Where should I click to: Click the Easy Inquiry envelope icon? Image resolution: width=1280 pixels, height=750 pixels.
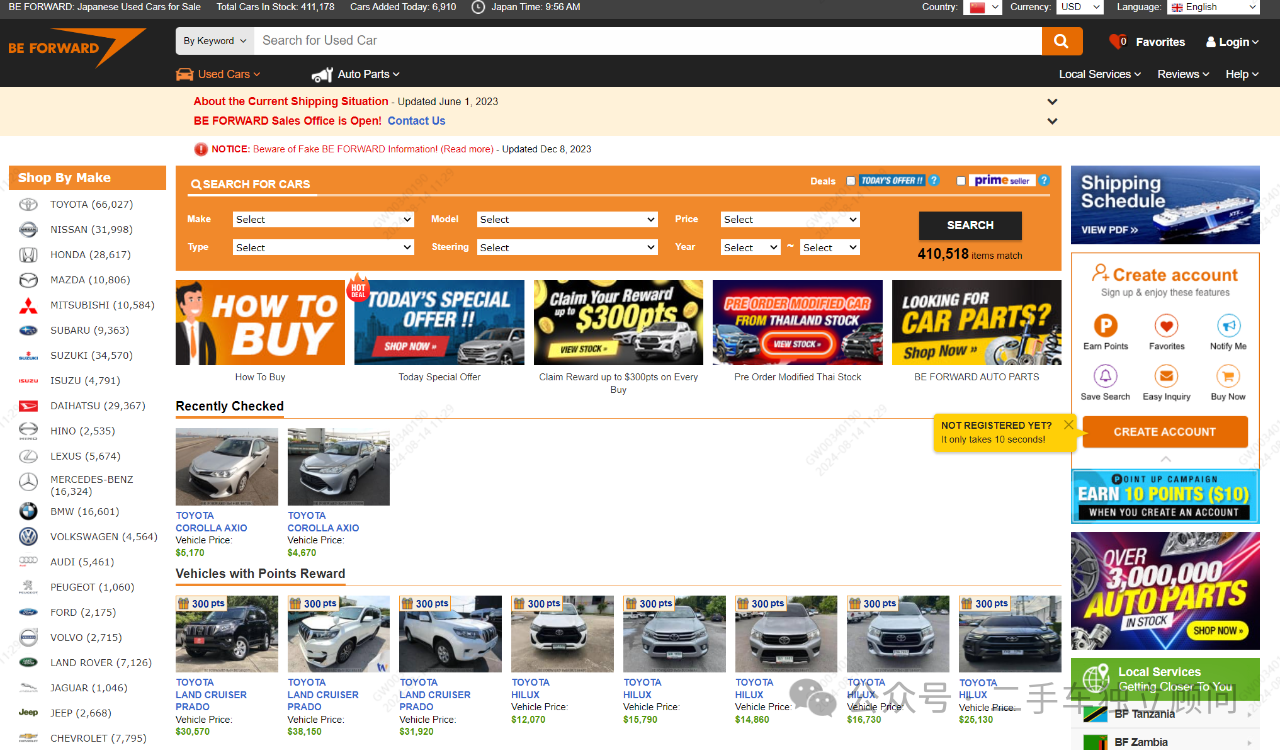[1166, 376]
